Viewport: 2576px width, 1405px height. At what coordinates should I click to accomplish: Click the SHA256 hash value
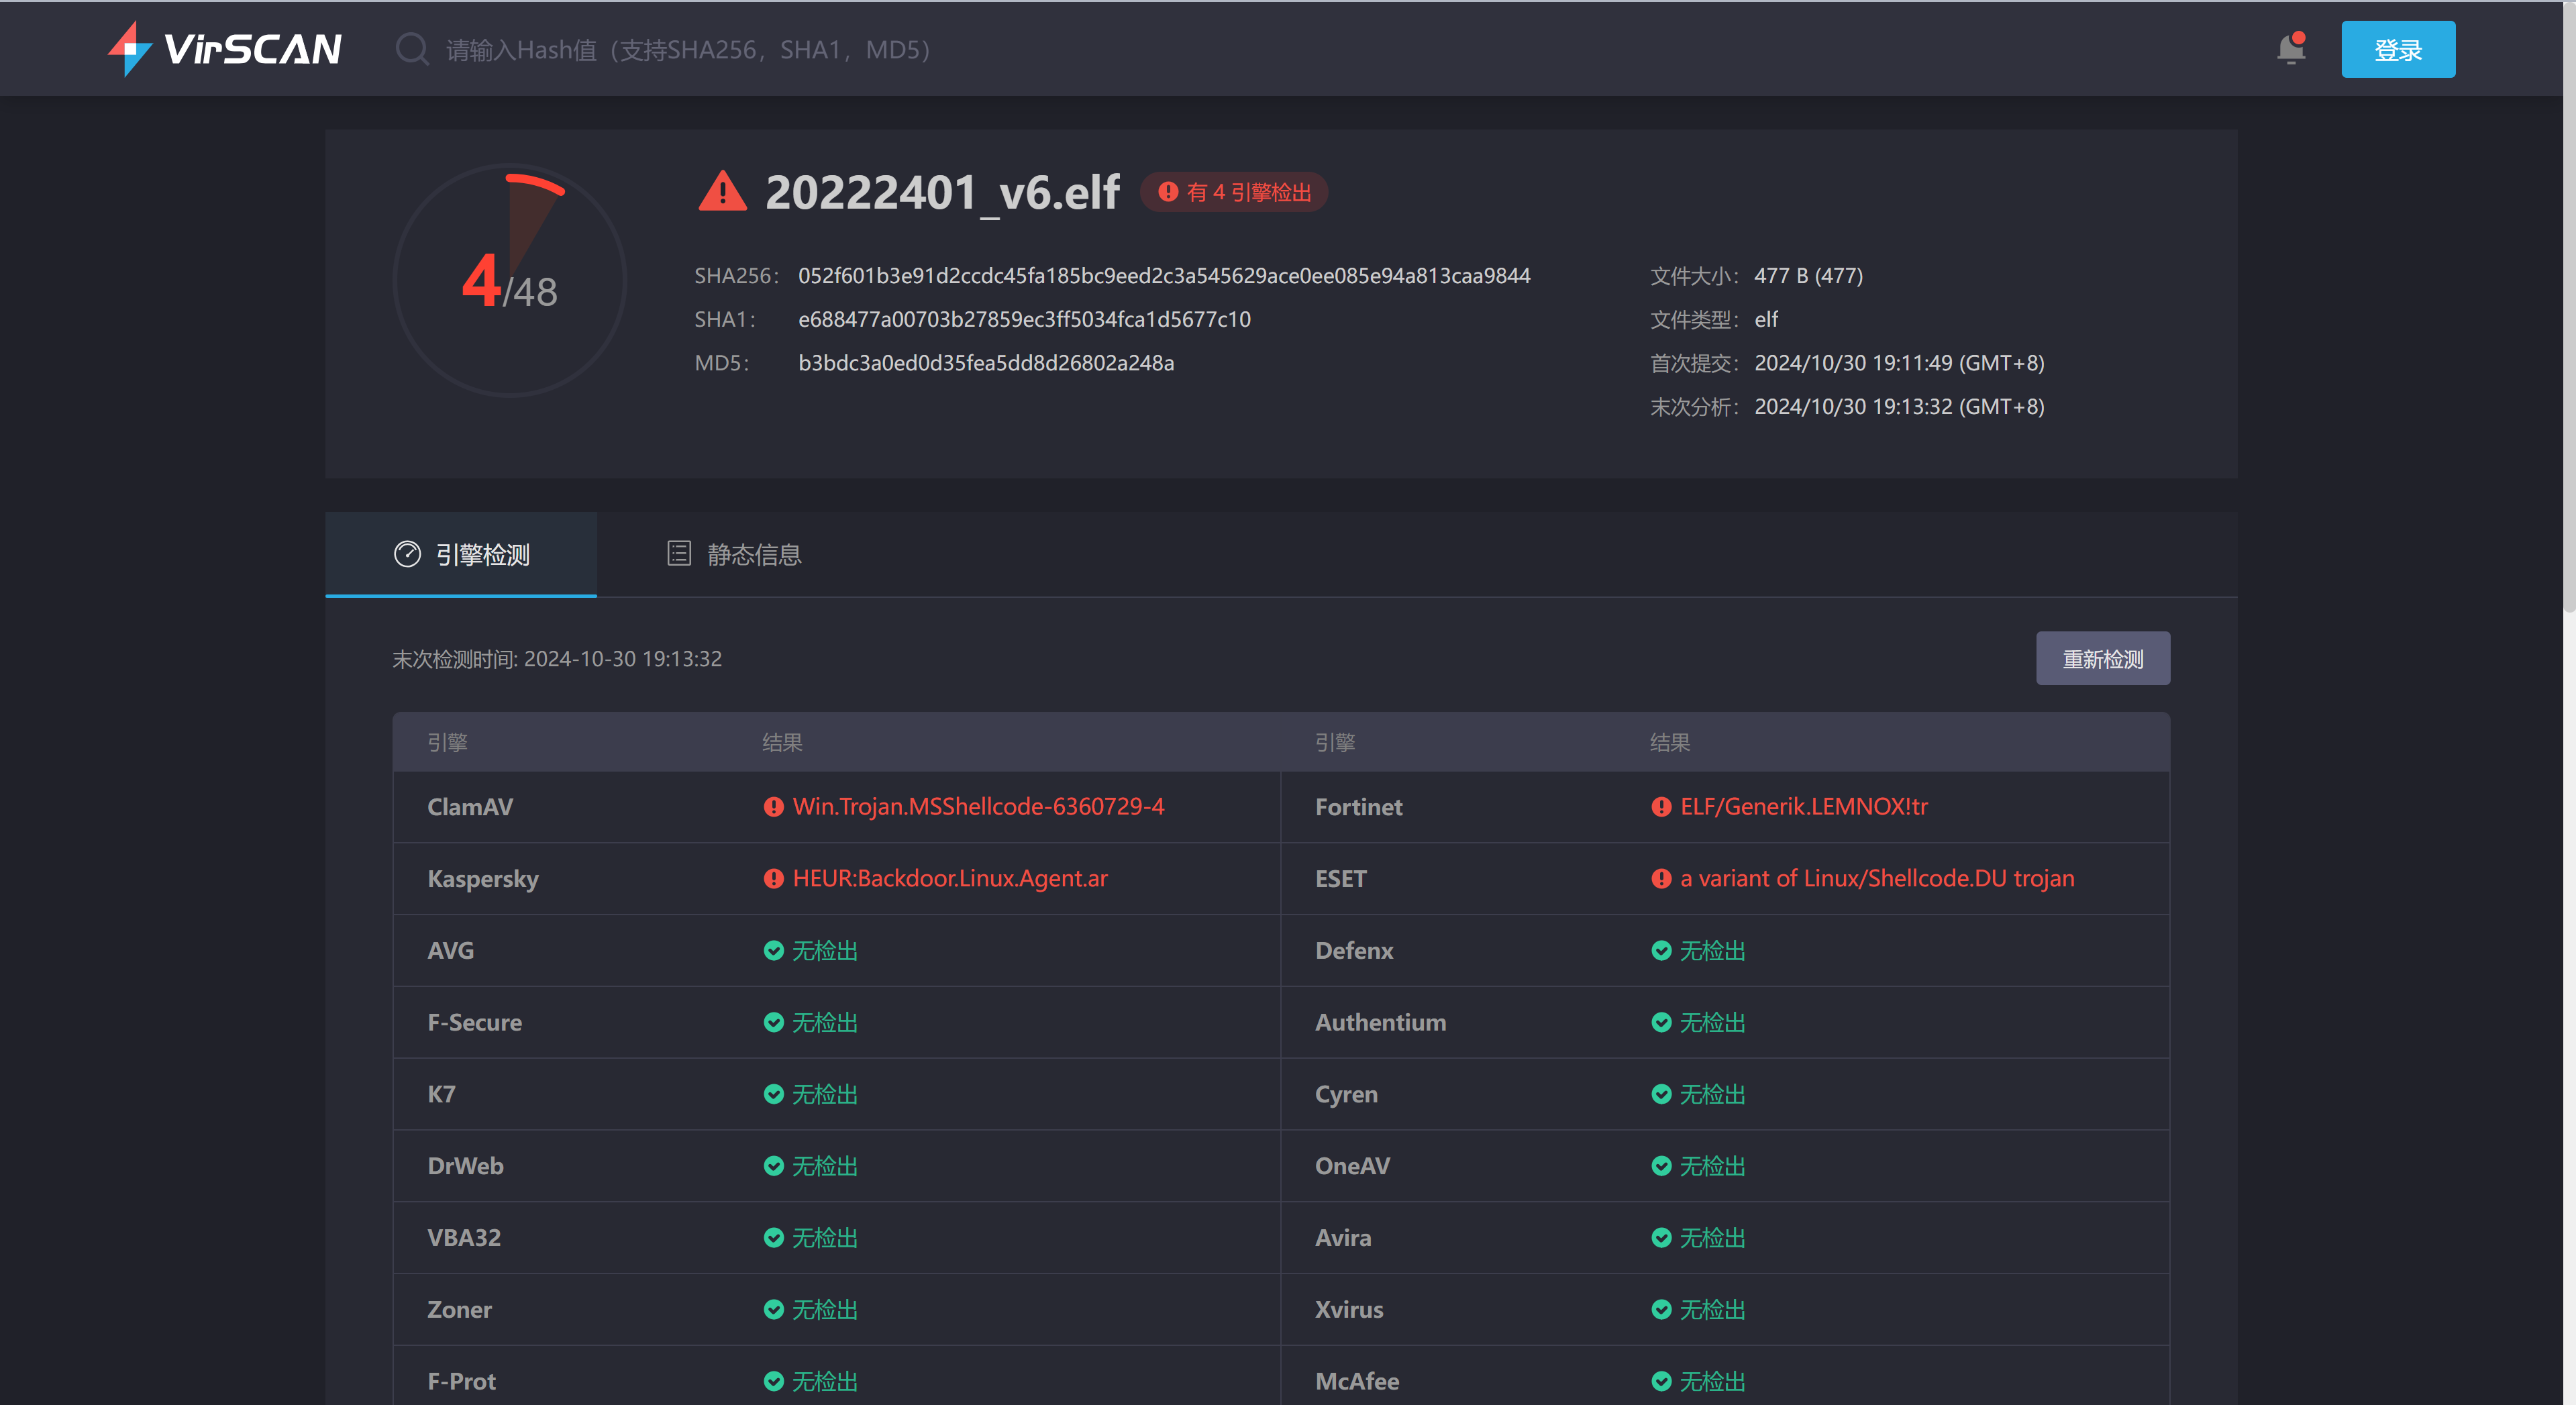coord(1164,276)
